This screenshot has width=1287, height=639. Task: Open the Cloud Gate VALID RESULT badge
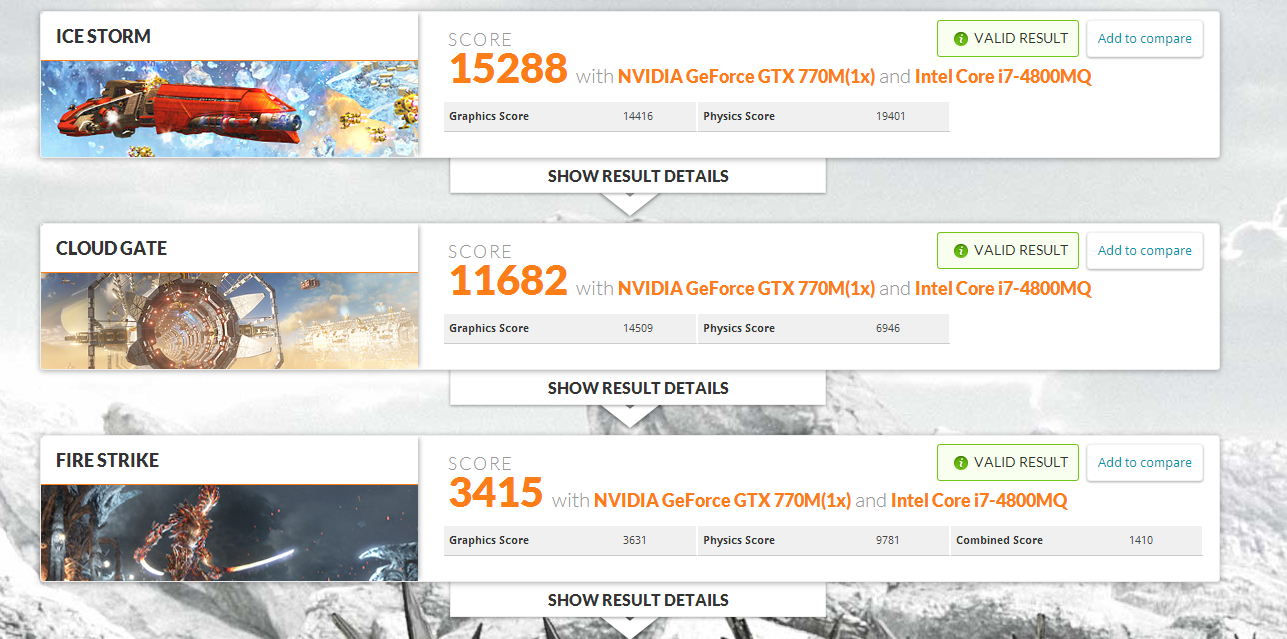[1008, 251]
